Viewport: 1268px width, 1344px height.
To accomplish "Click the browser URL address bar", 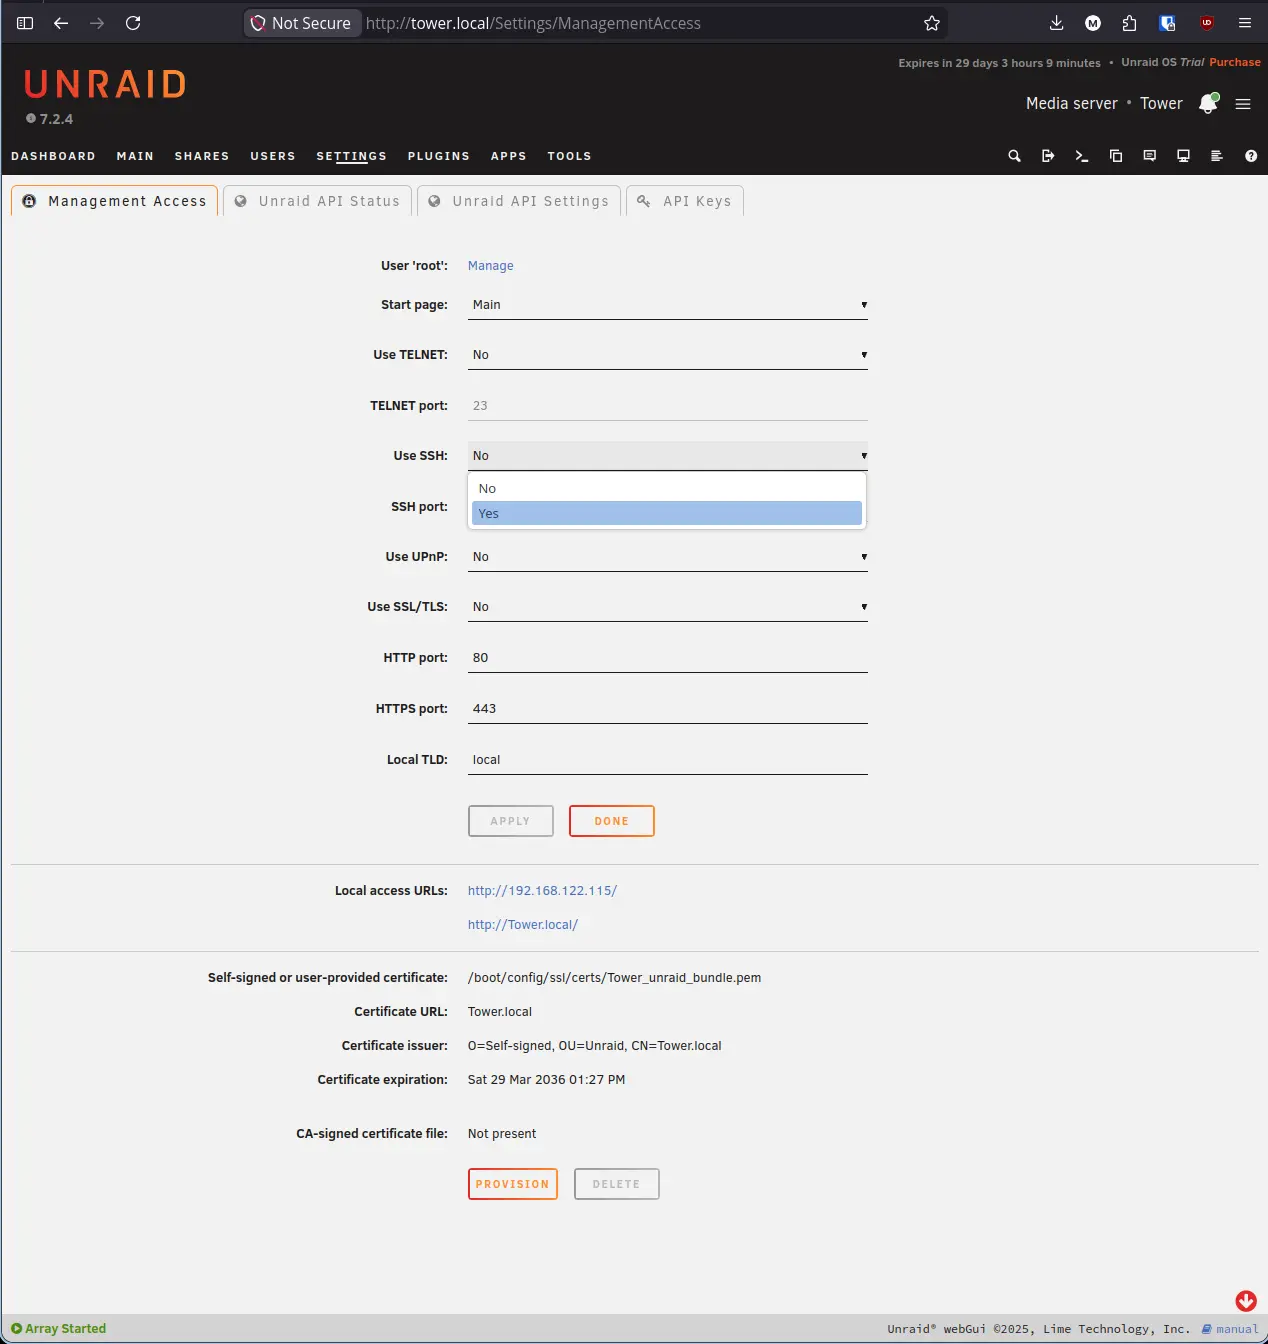I will (x=640, y=23).
